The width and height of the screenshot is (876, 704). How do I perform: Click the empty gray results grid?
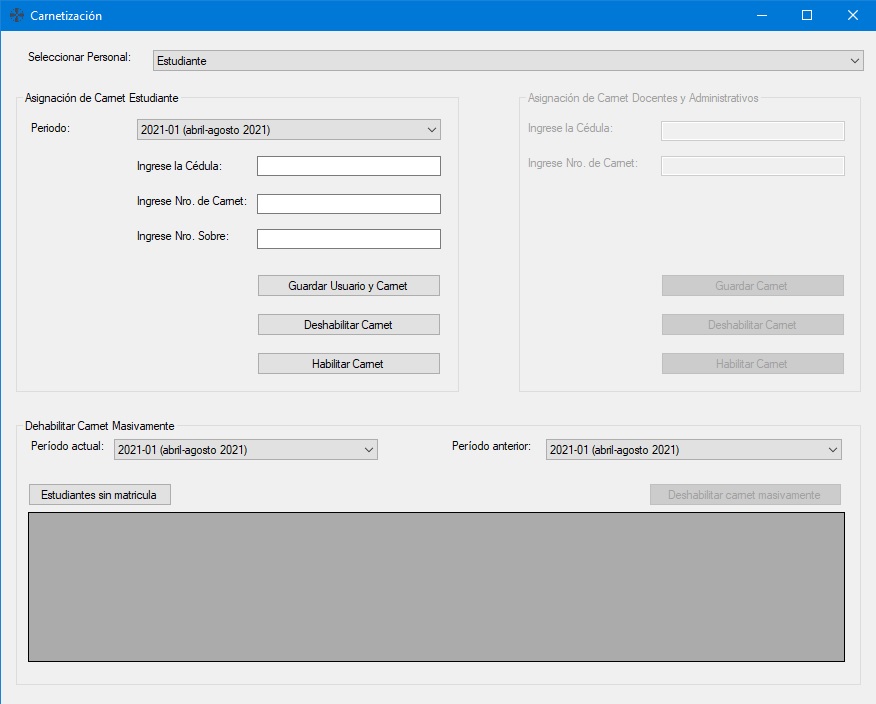tap(436, 587)
